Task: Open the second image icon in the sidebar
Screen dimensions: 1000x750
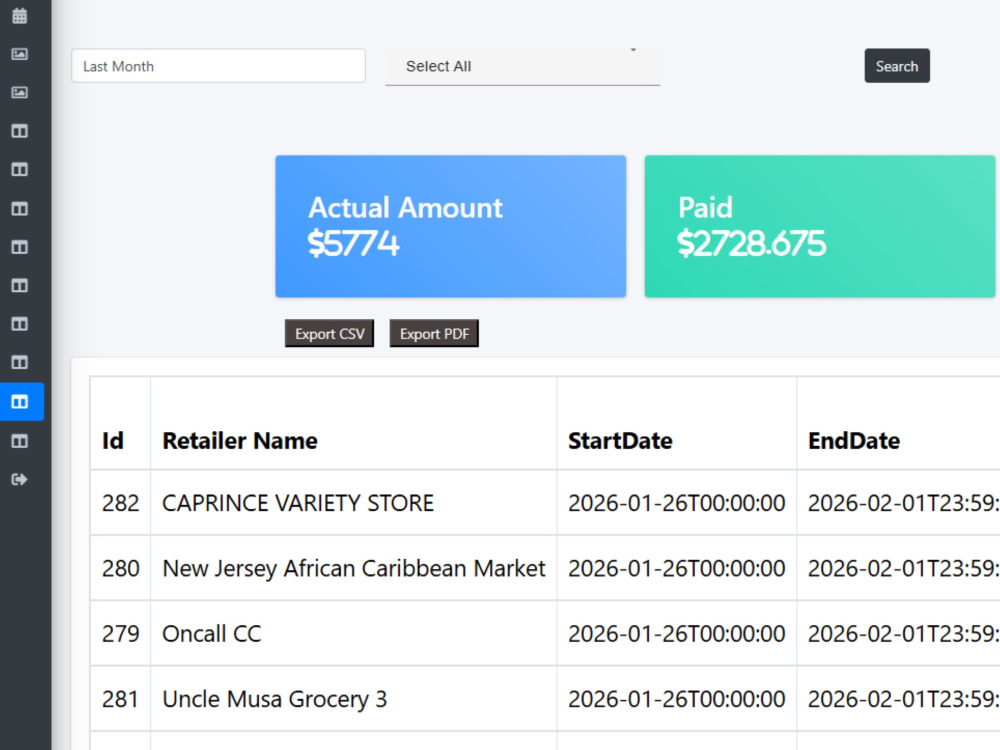Action: tap(20, 92)
